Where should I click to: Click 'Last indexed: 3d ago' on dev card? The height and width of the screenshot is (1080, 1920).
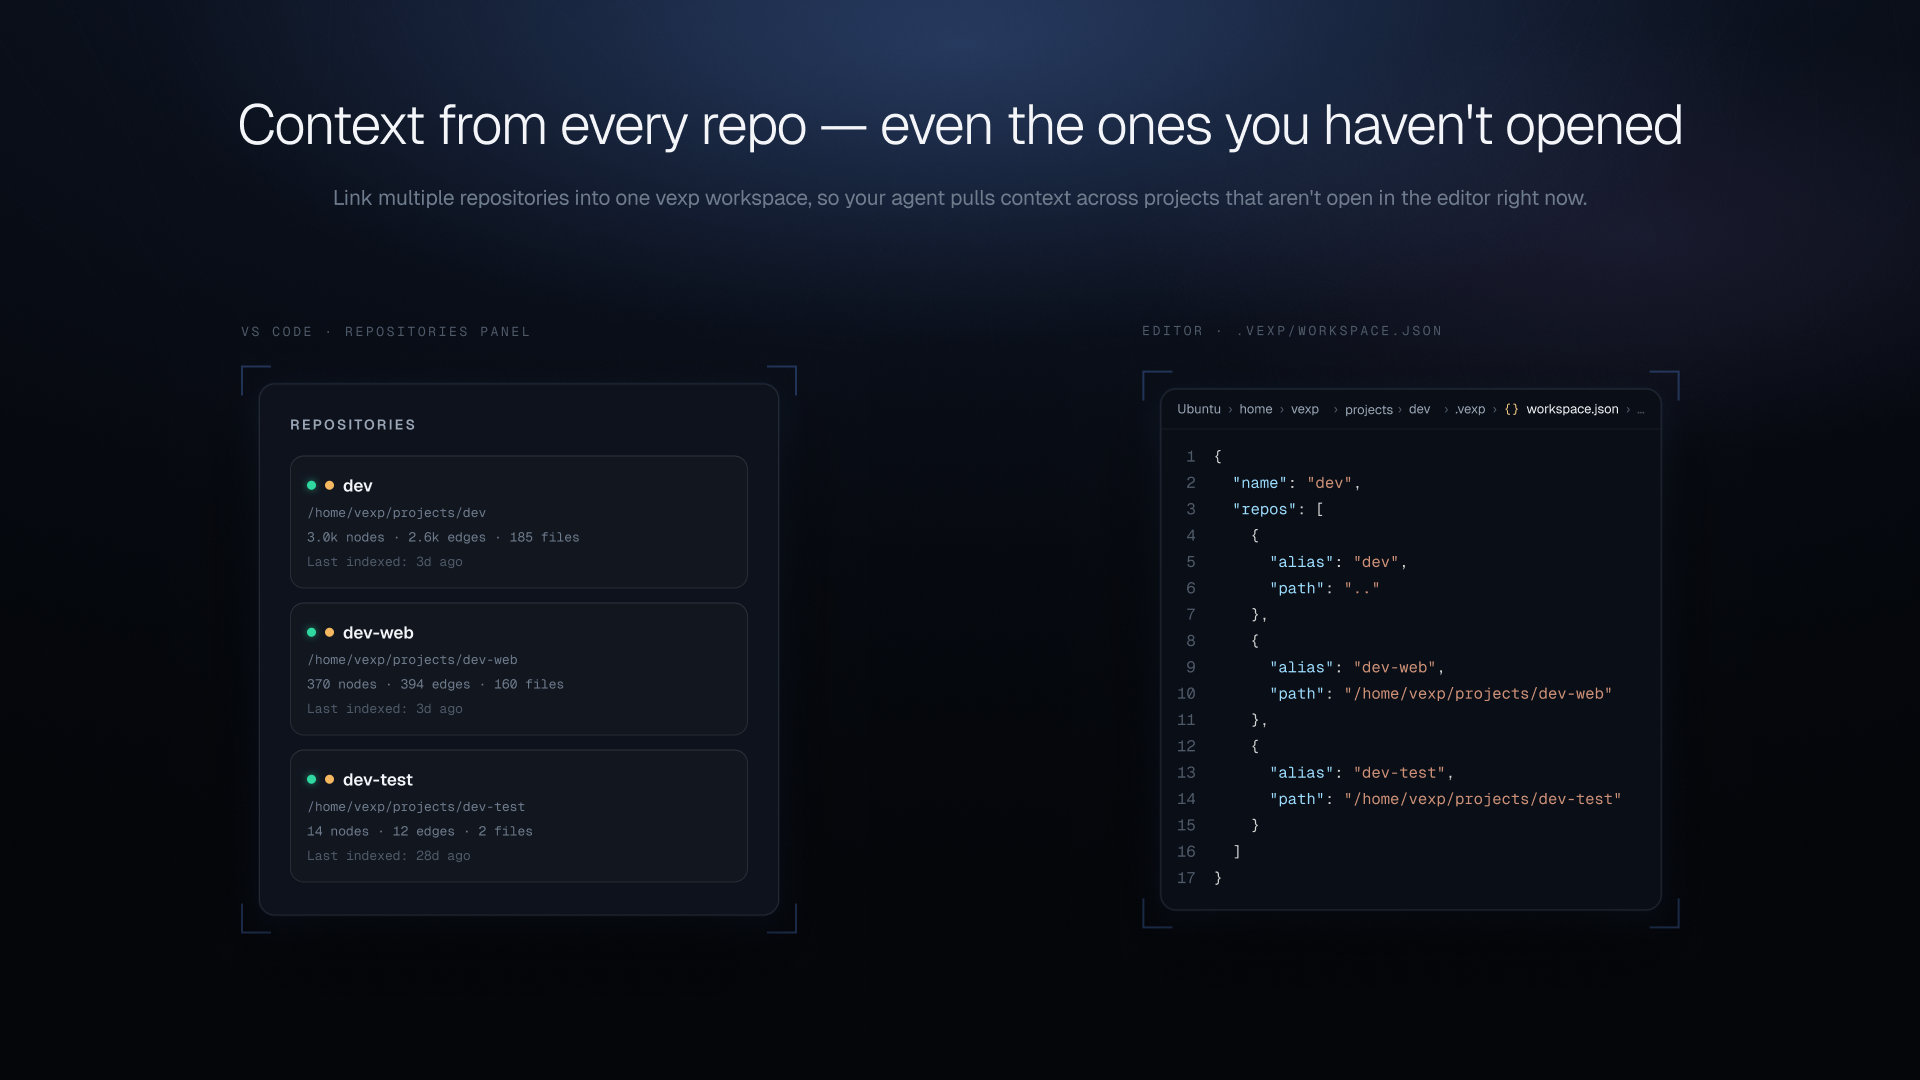coord(385,562)
